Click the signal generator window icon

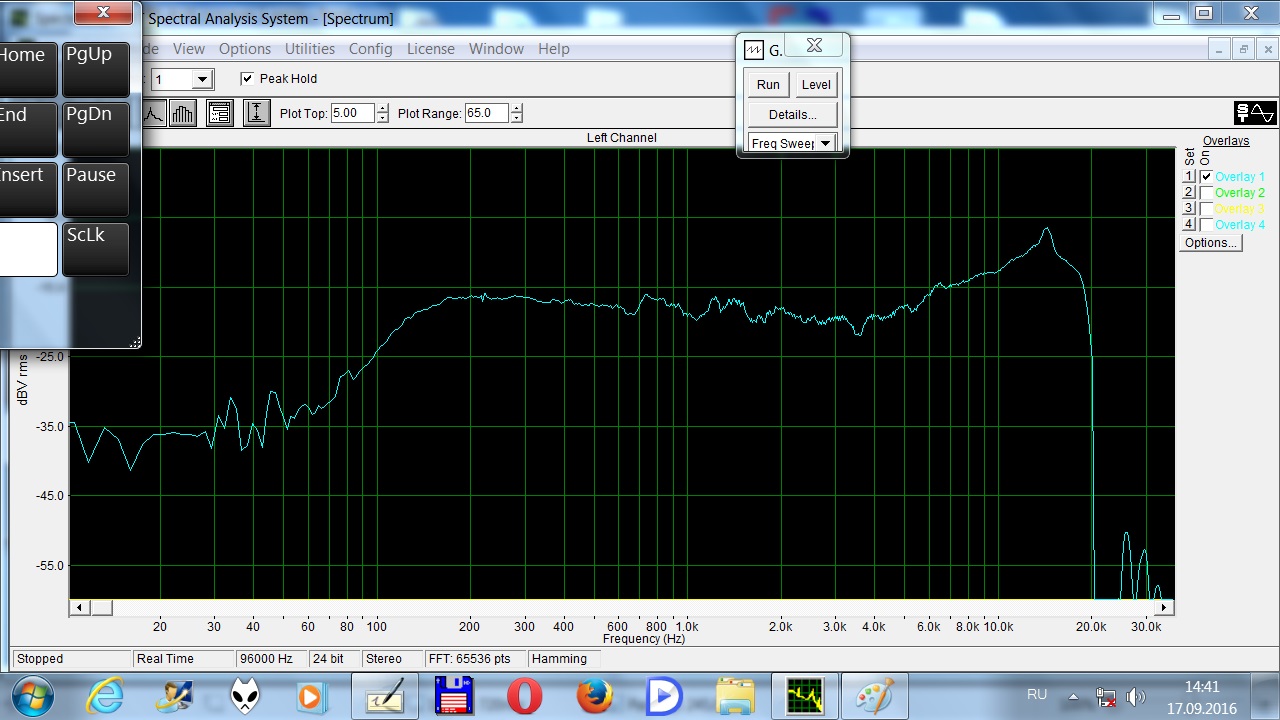754,50
